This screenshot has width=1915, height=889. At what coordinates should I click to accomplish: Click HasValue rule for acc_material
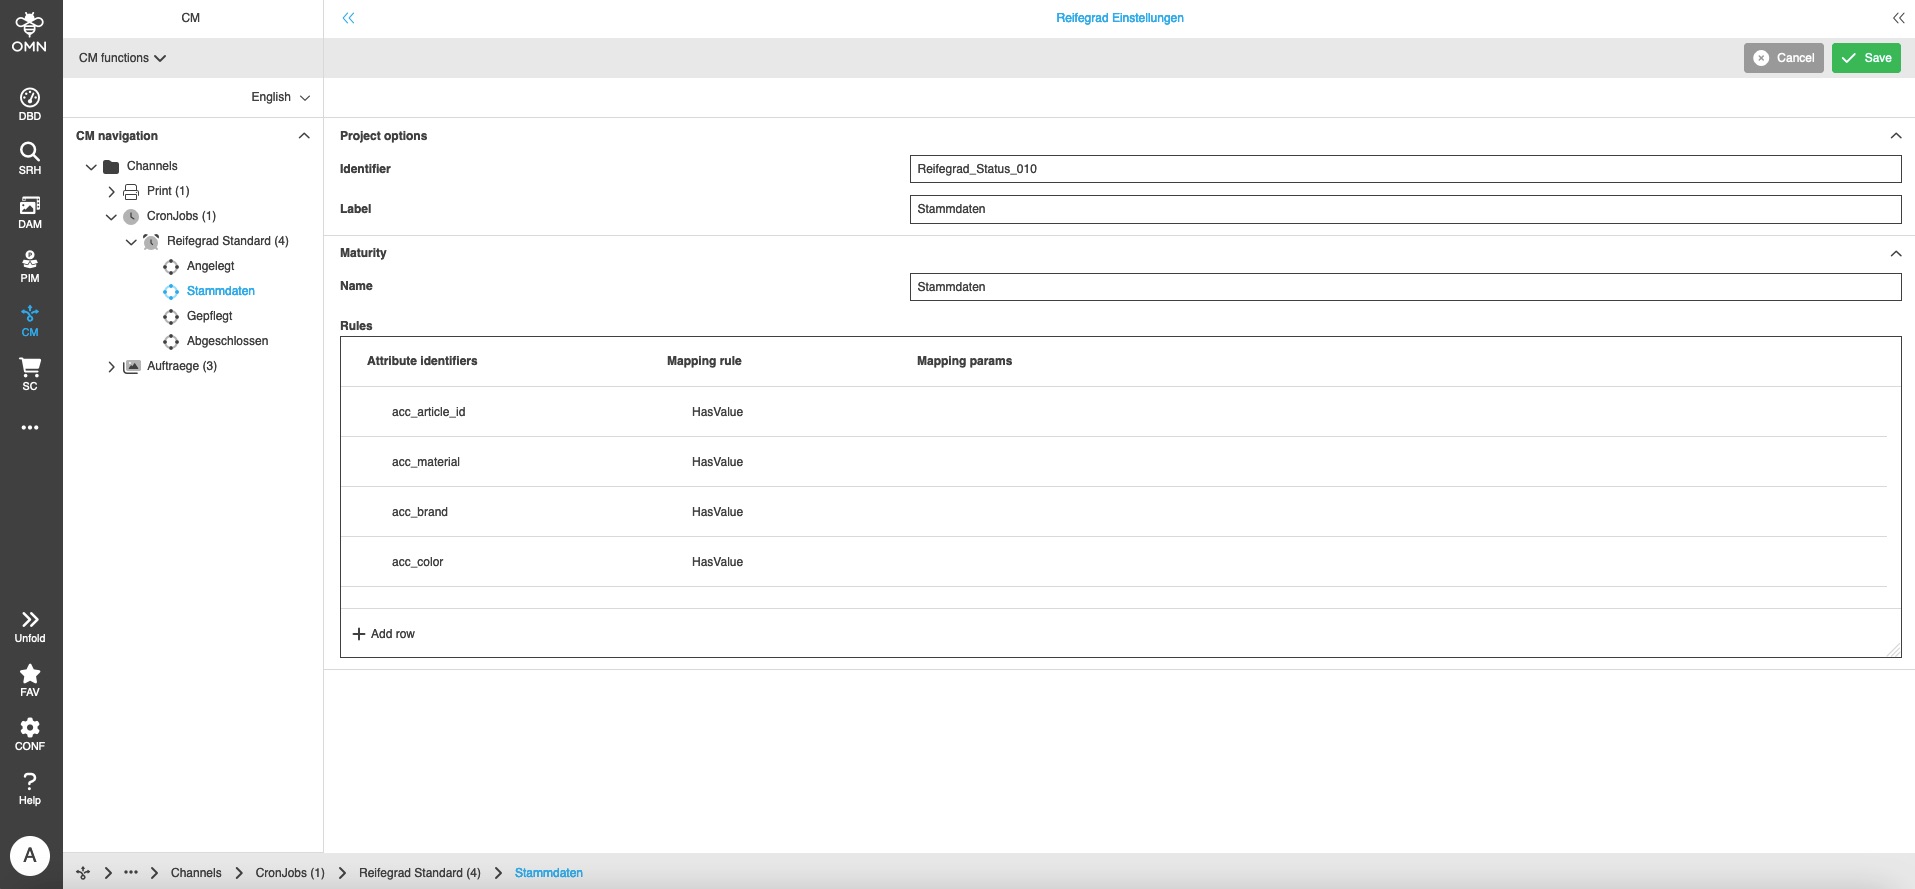717,462
